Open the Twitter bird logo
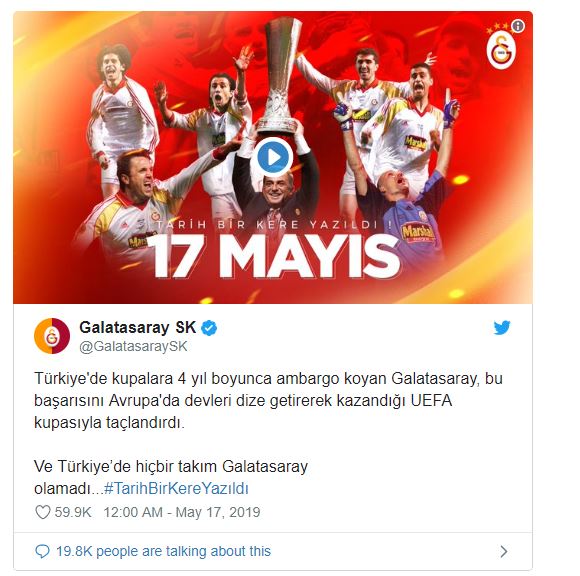Viewport: 580px width, 576px height. click(x=502, y=328)
